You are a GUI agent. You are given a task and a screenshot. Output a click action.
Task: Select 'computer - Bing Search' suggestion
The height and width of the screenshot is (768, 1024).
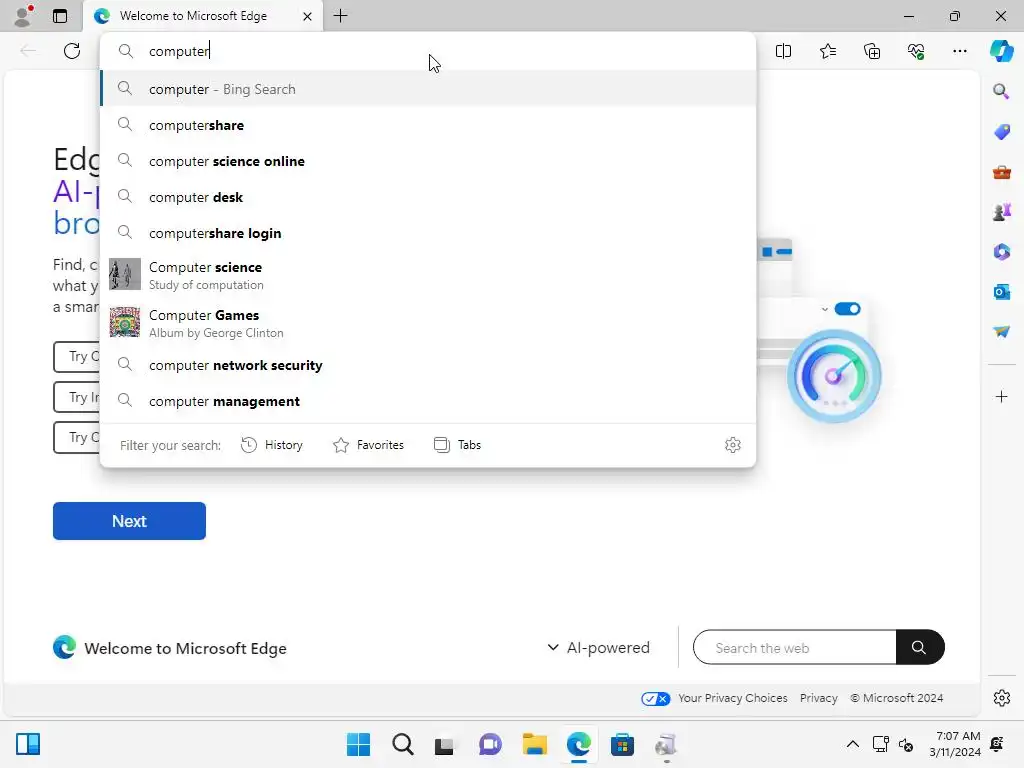tap(428, 89)
